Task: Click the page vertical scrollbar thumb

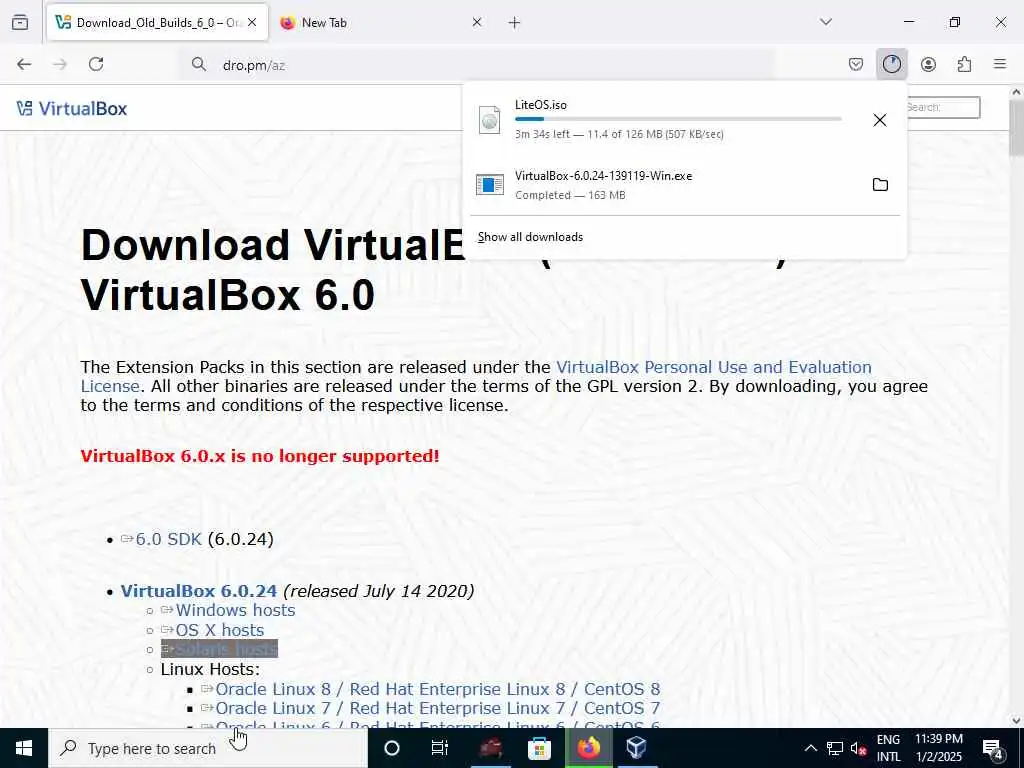Action: 1016,127
